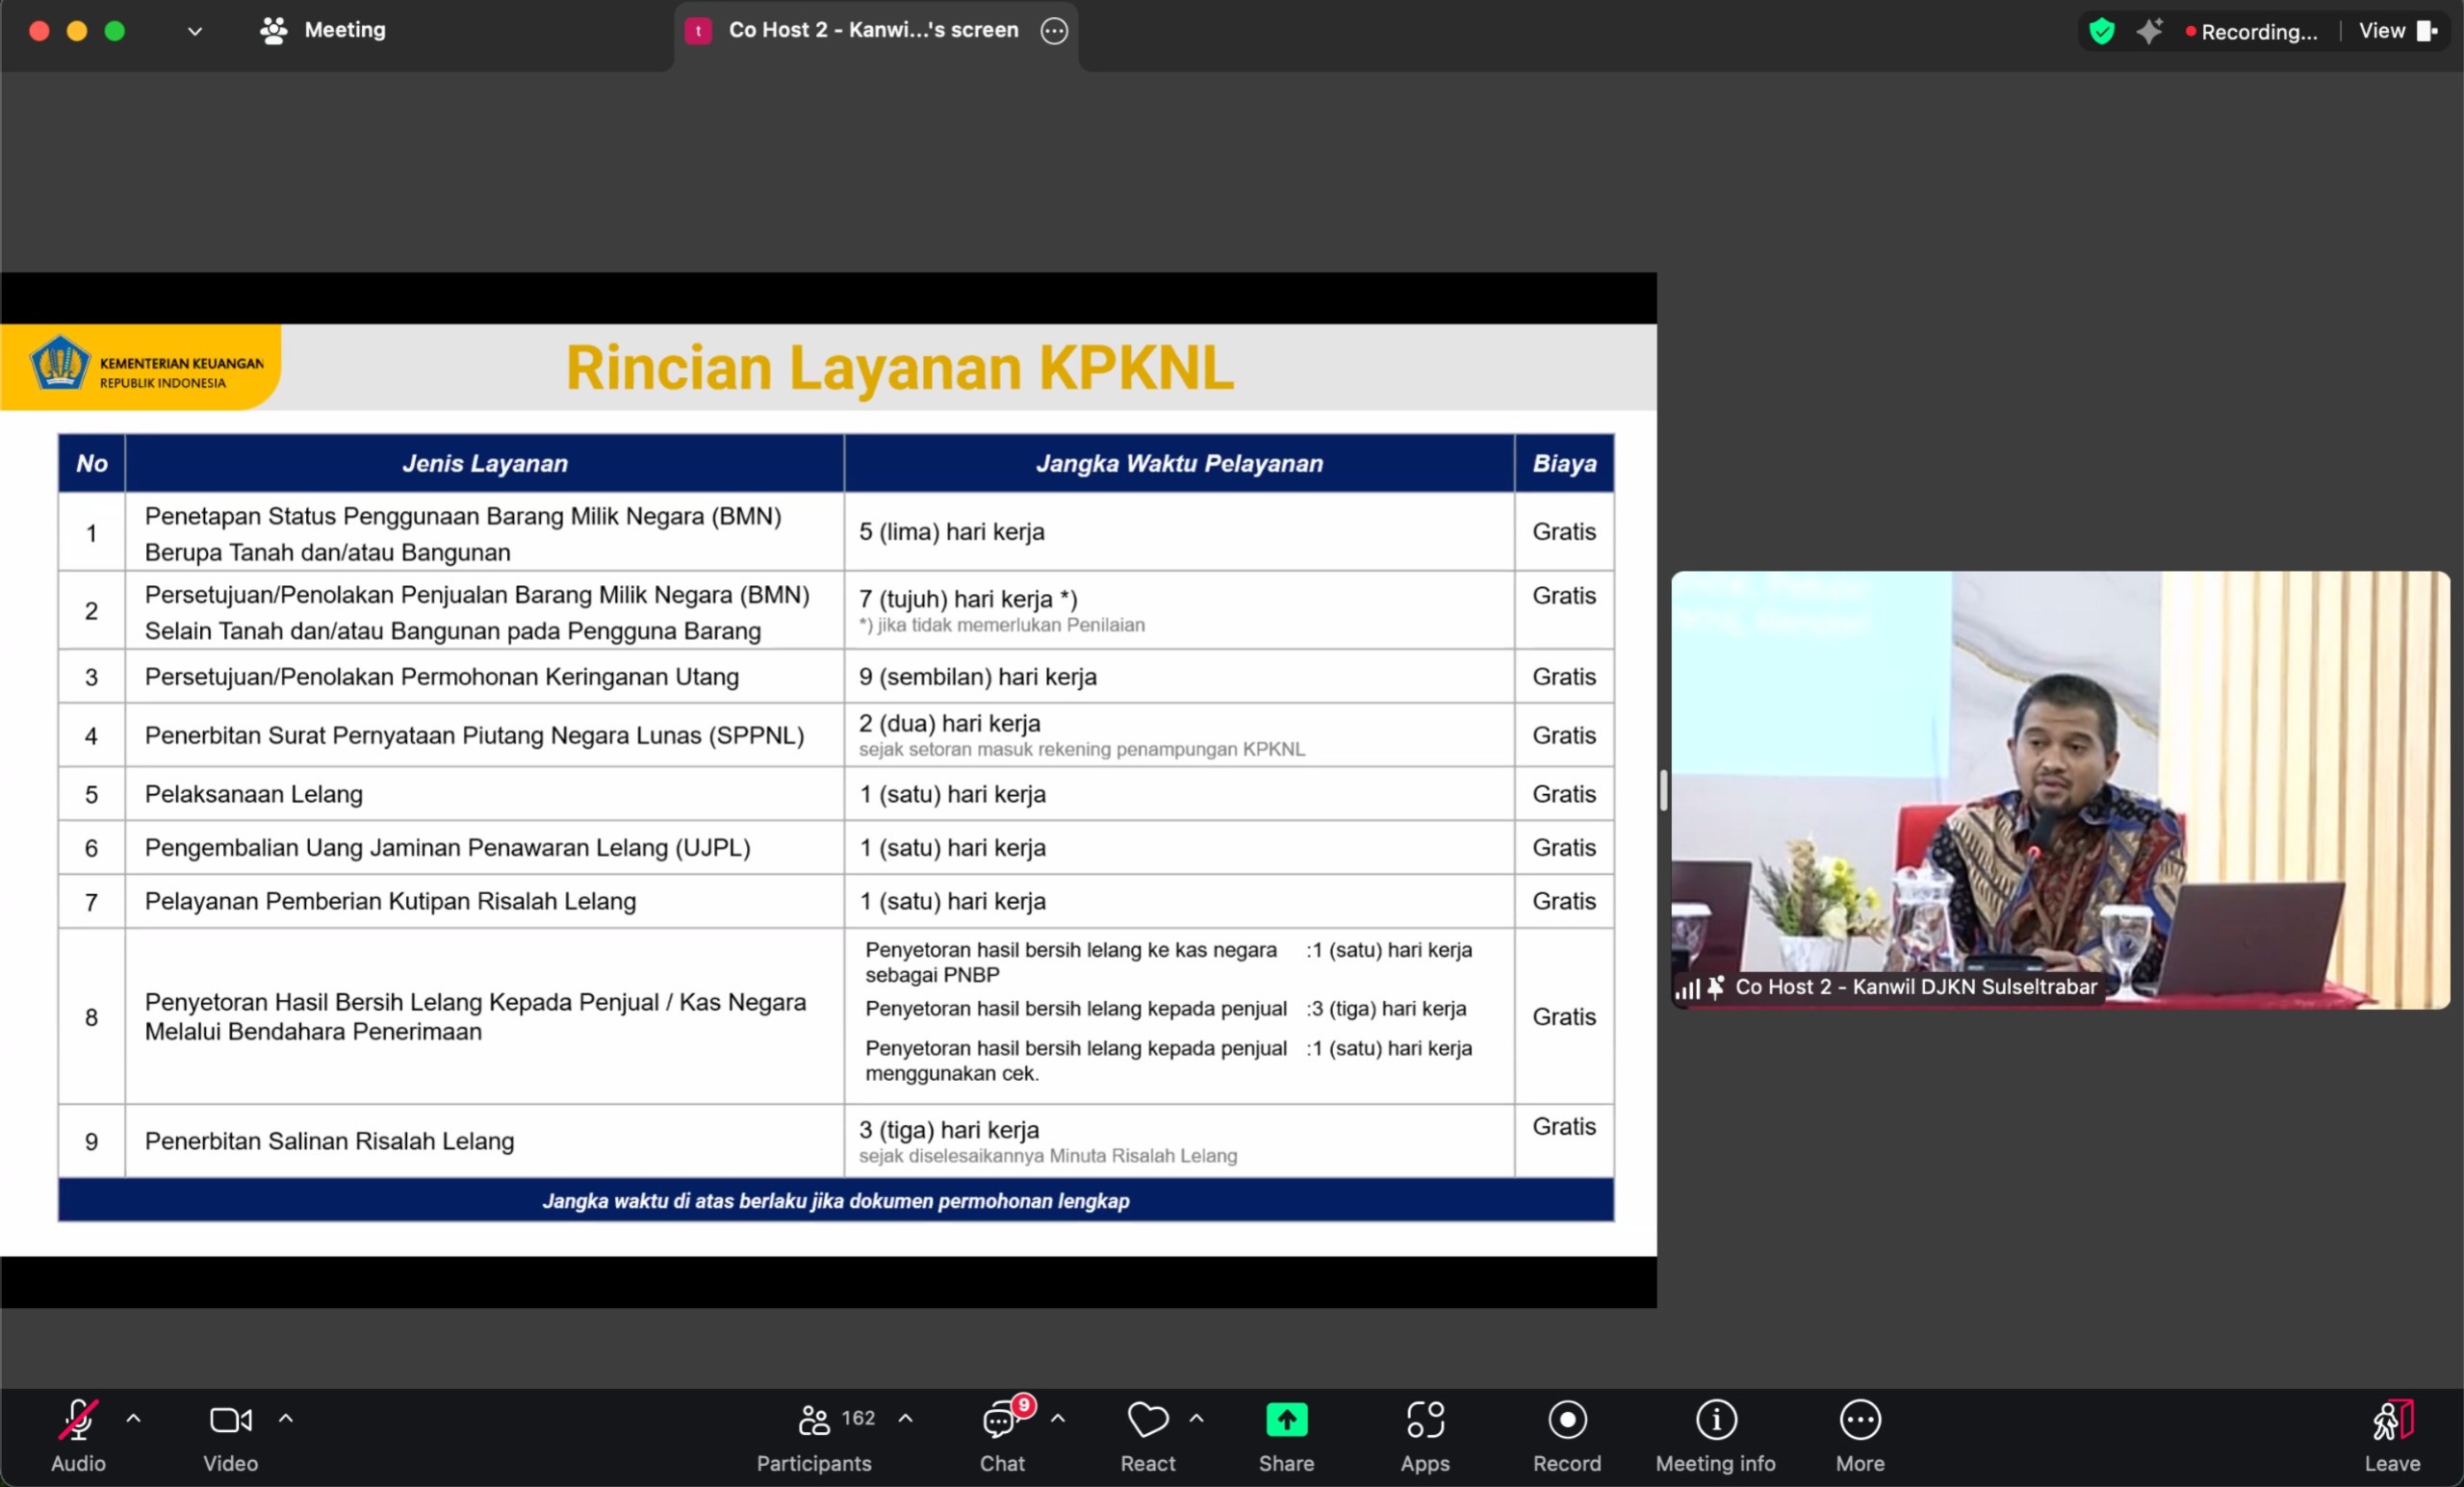Screen dimensions: 2464x1487
Task: Expand the caret next to Participants count
Action: [905, 1418]
